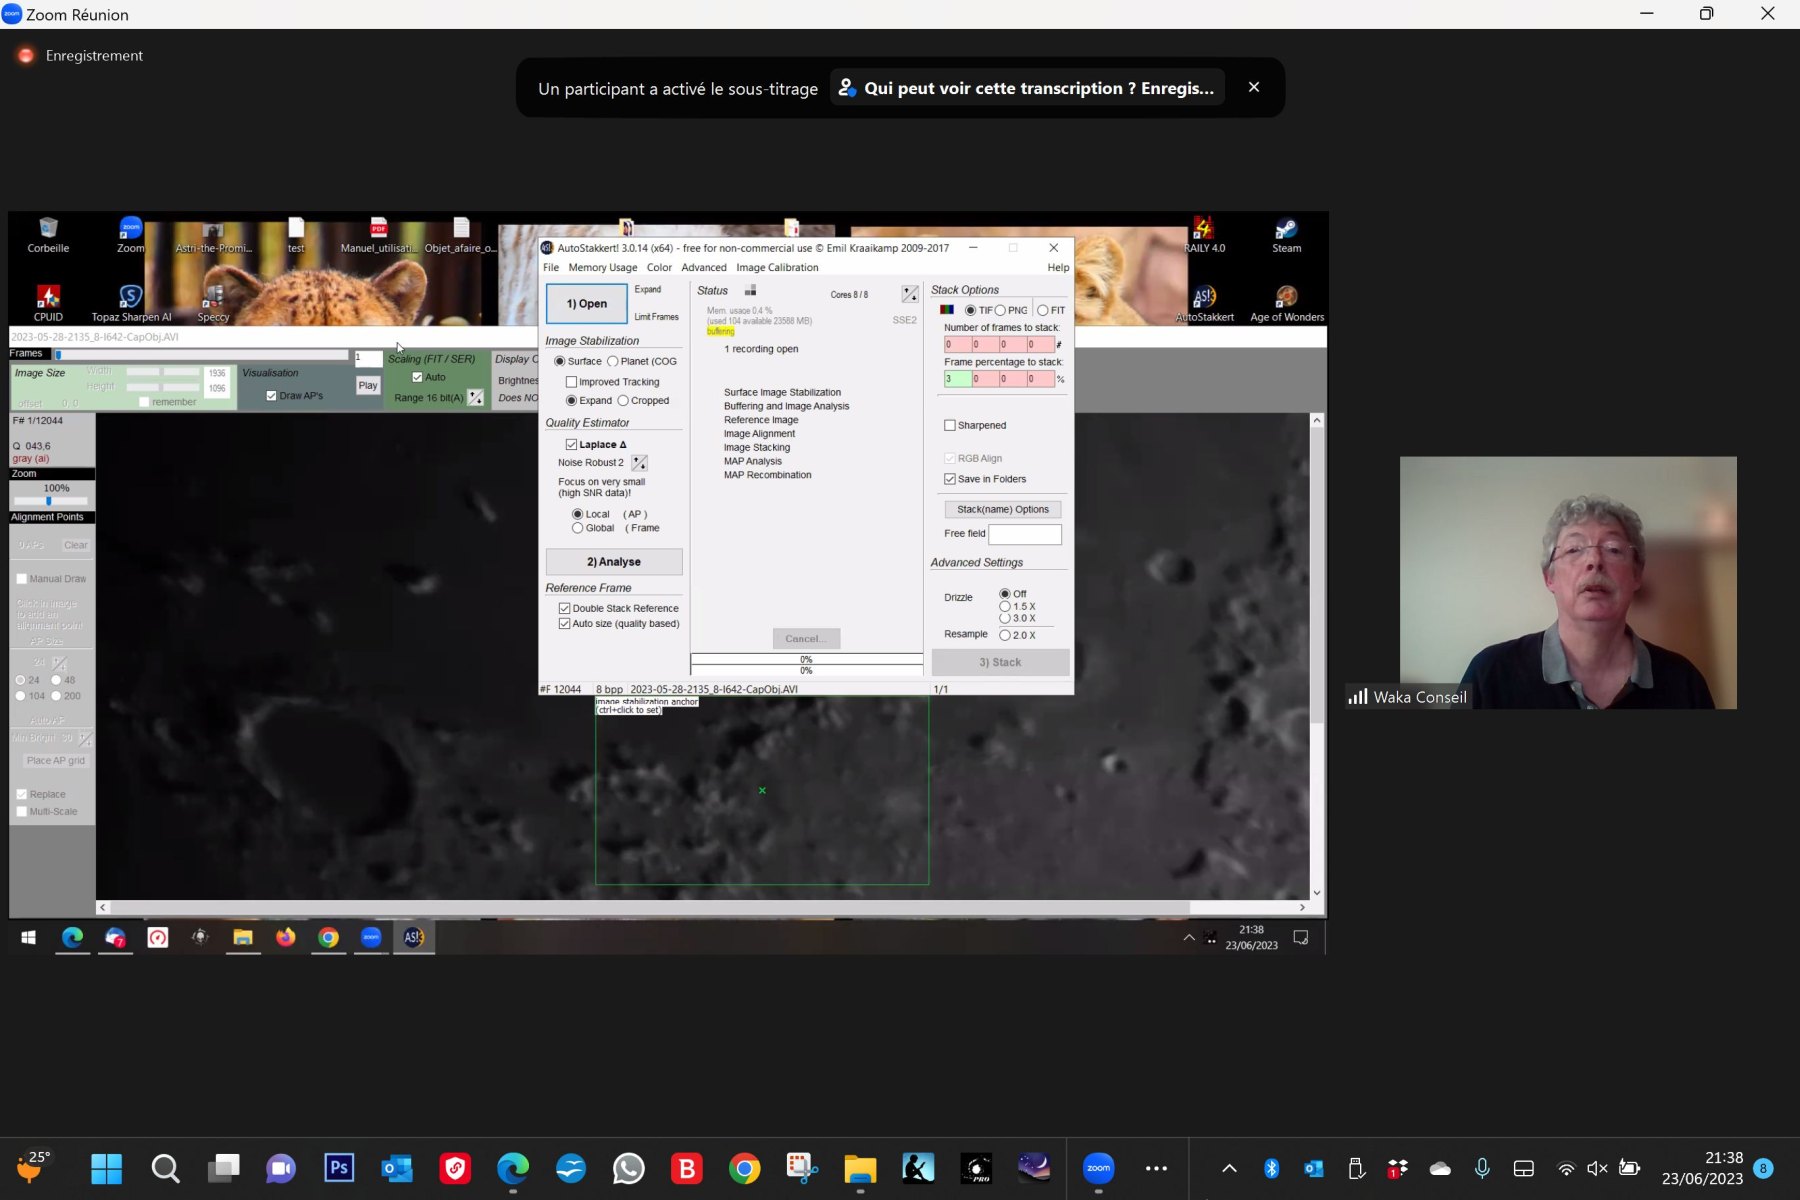Toggle Double Stack Reference checkbox

pyautogui.click(x=565, y=608)
